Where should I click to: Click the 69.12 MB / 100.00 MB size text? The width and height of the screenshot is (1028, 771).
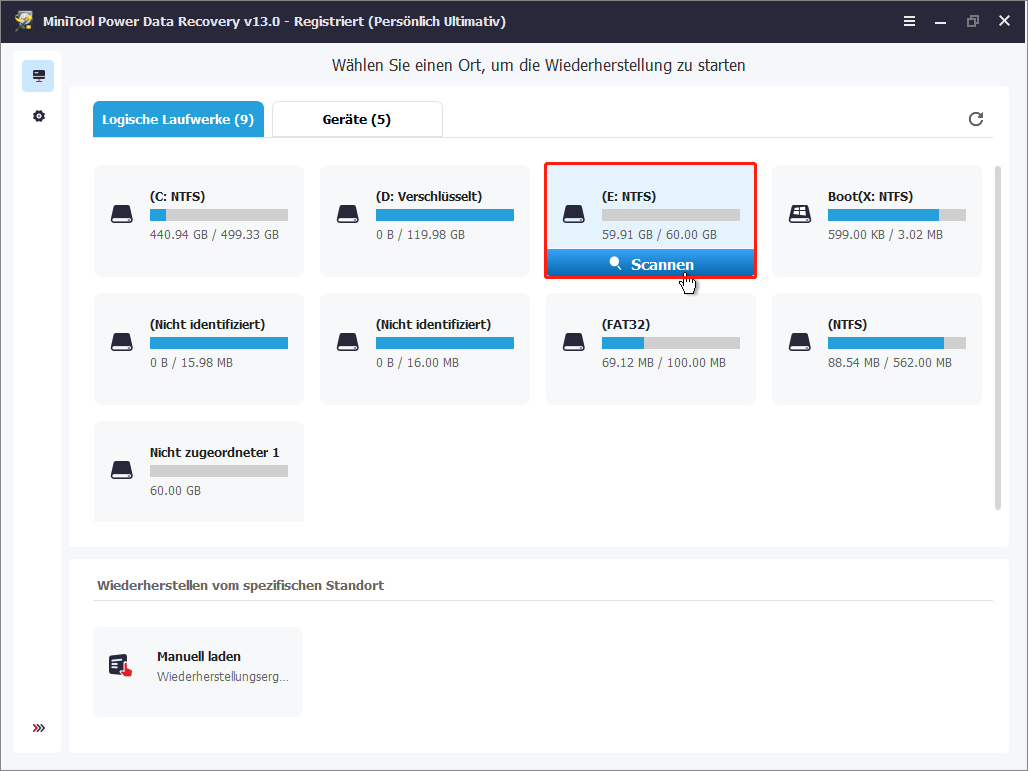(664, 362)
